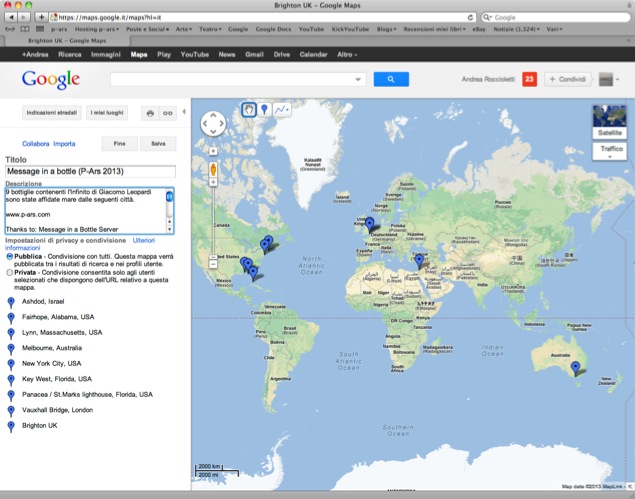
Task: Click the marker icon beside Melbourne, Australia
Action: pos(11,349)
